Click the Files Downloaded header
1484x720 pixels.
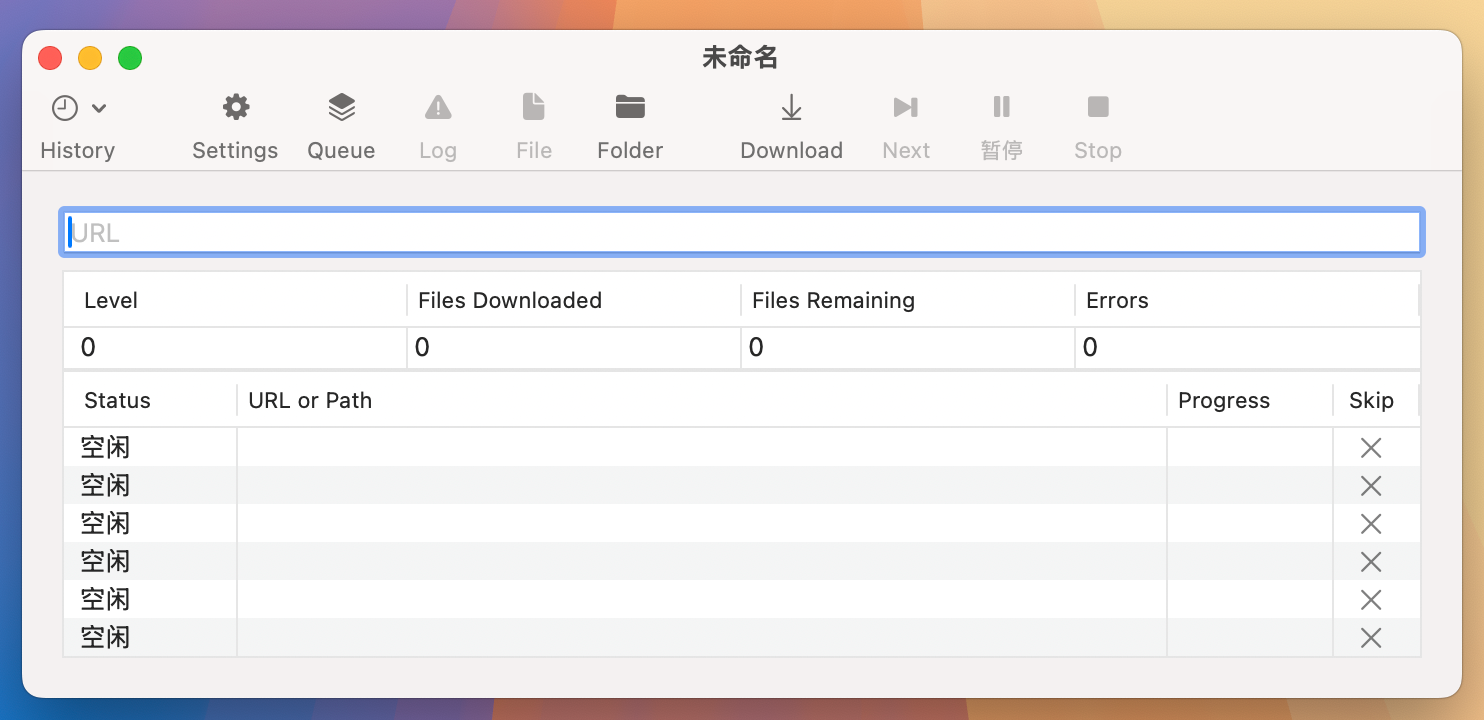(x=511, y=300)
